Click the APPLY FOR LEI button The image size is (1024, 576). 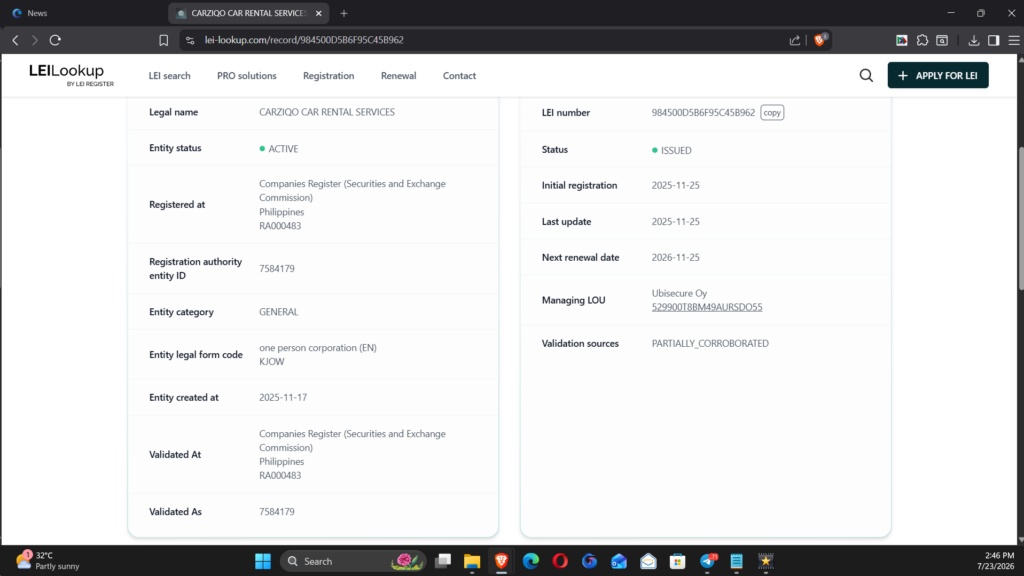938,75
